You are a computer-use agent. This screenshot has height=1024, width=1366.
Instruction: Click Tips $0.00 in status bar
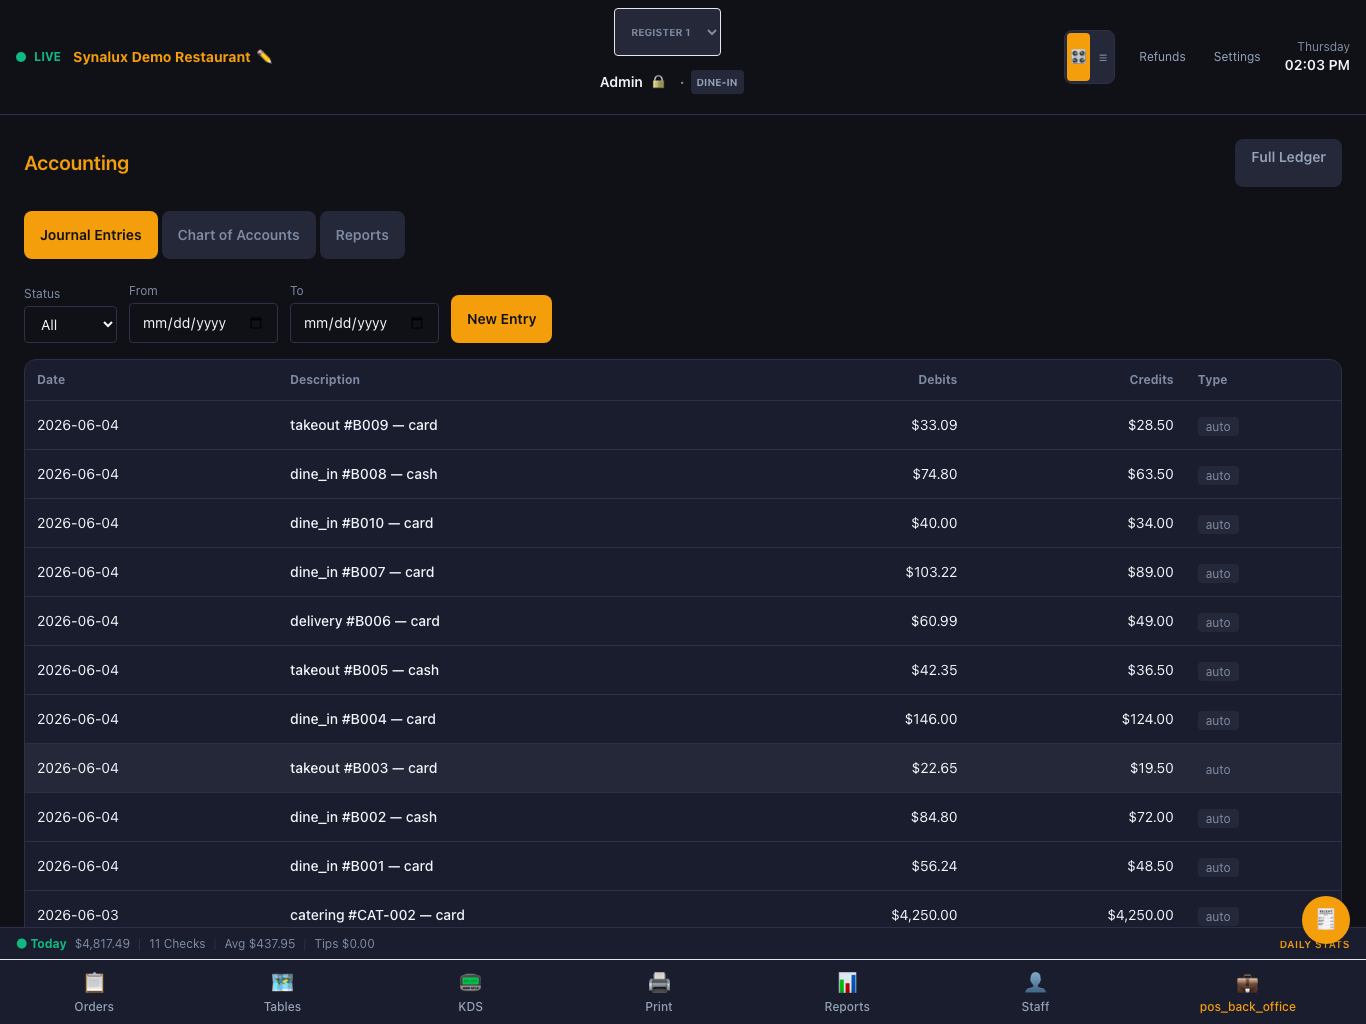point(344,944)
